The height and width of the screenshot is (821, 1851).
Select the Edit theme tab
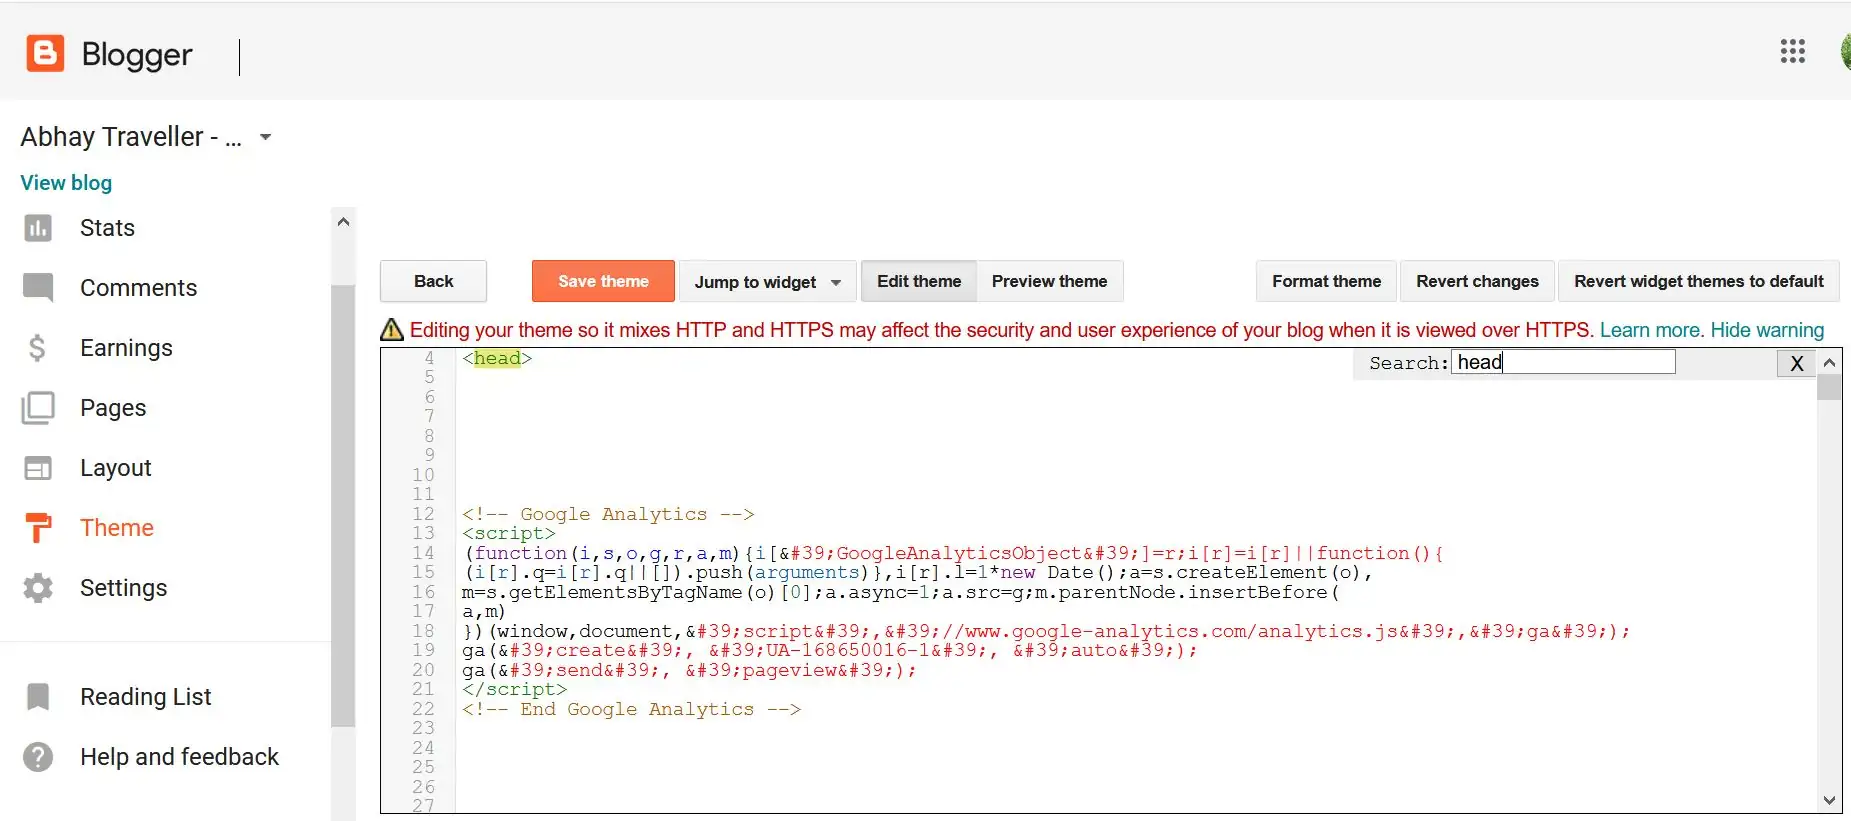click(x=918, y=282)
